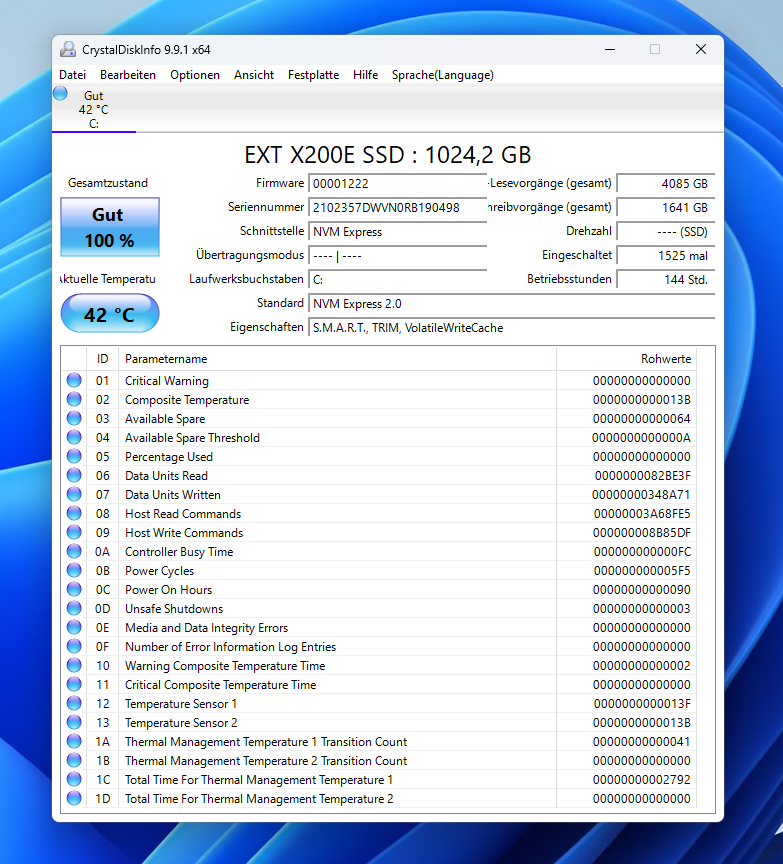The height and width of the screenshot is (864, 783).
Task: Click the Rohwerte column header
Action: (x=627, y=359)
